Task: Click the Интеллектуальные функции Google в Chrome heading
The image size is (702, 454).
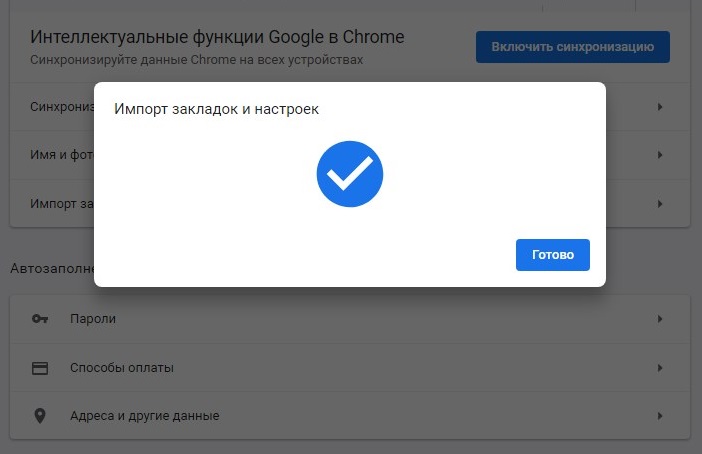Action: pos(217,38)
